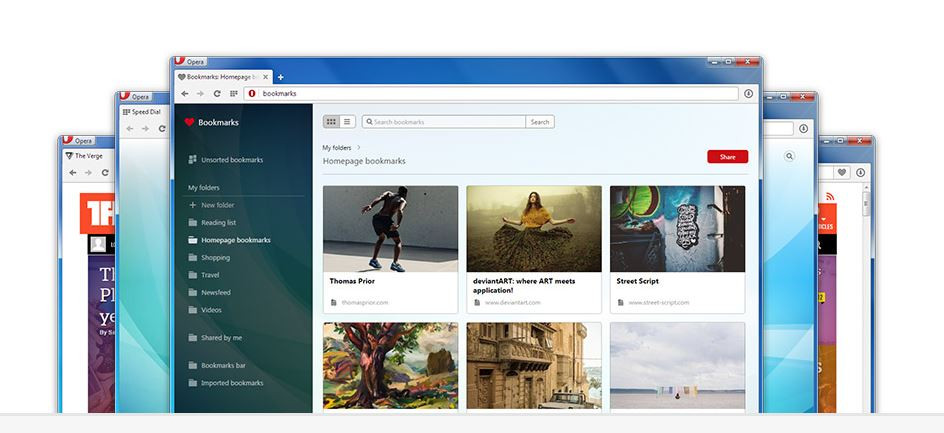Click the Search button beside search field
Screen dimensions: 944x433
[x=539, y=122]
